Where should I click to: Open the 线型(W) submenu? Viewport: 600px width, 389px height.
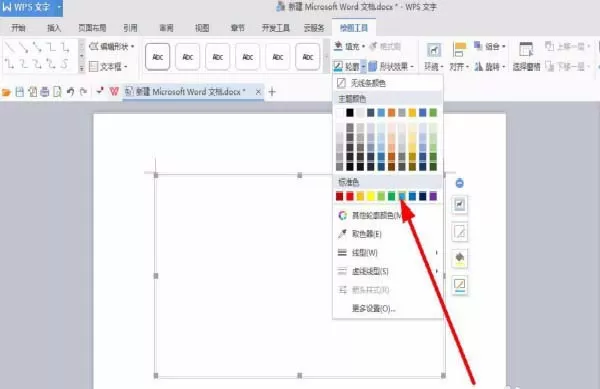tap(388, 252)
